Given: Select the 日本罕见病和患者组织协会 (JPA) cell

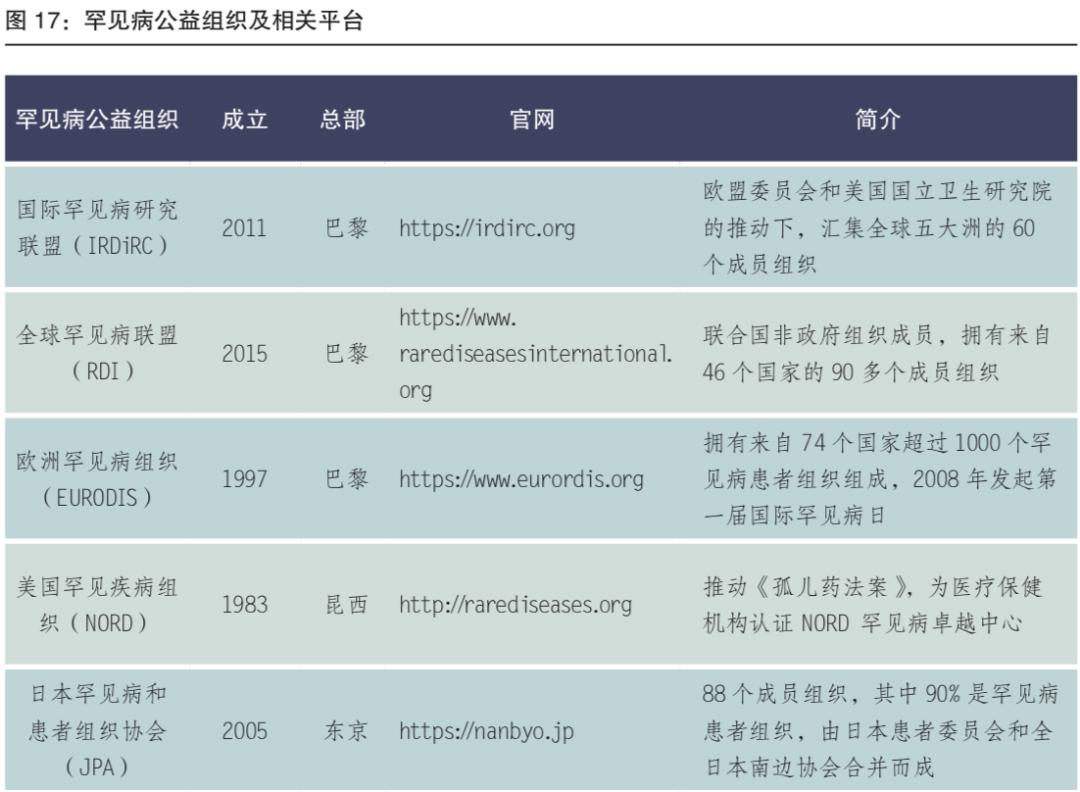Looking at the screenshot, I should pyautogui.click(x=97, y=731).
